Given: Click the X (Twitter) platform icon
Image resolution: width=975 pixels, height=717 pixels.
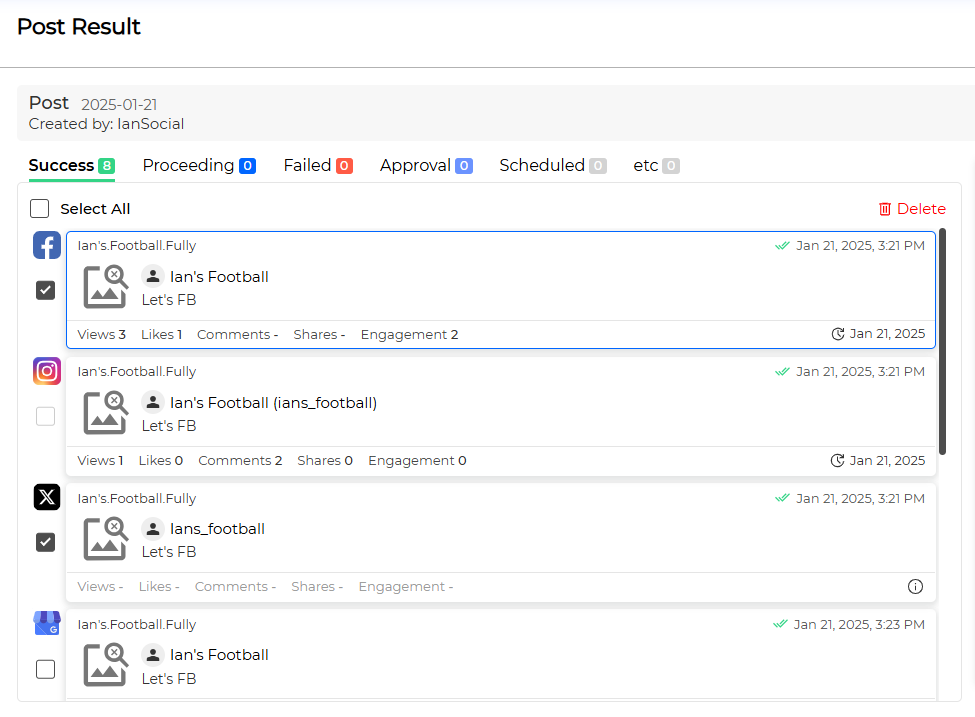Looking at the screenshot, I should (x=47, y=497).
